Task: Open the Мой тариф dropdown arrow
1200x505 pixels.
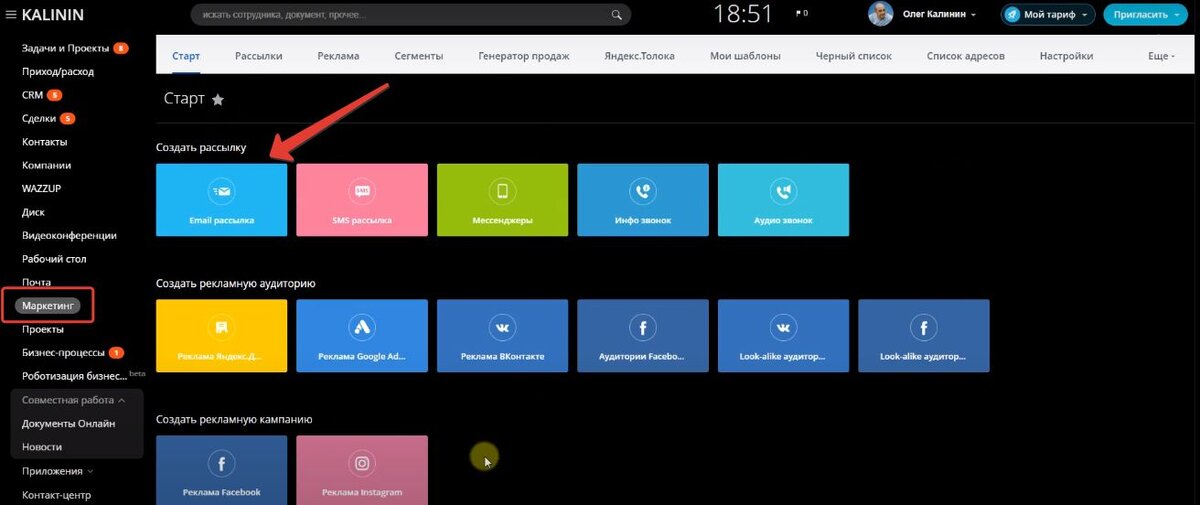Action: tap(1084, 16)
